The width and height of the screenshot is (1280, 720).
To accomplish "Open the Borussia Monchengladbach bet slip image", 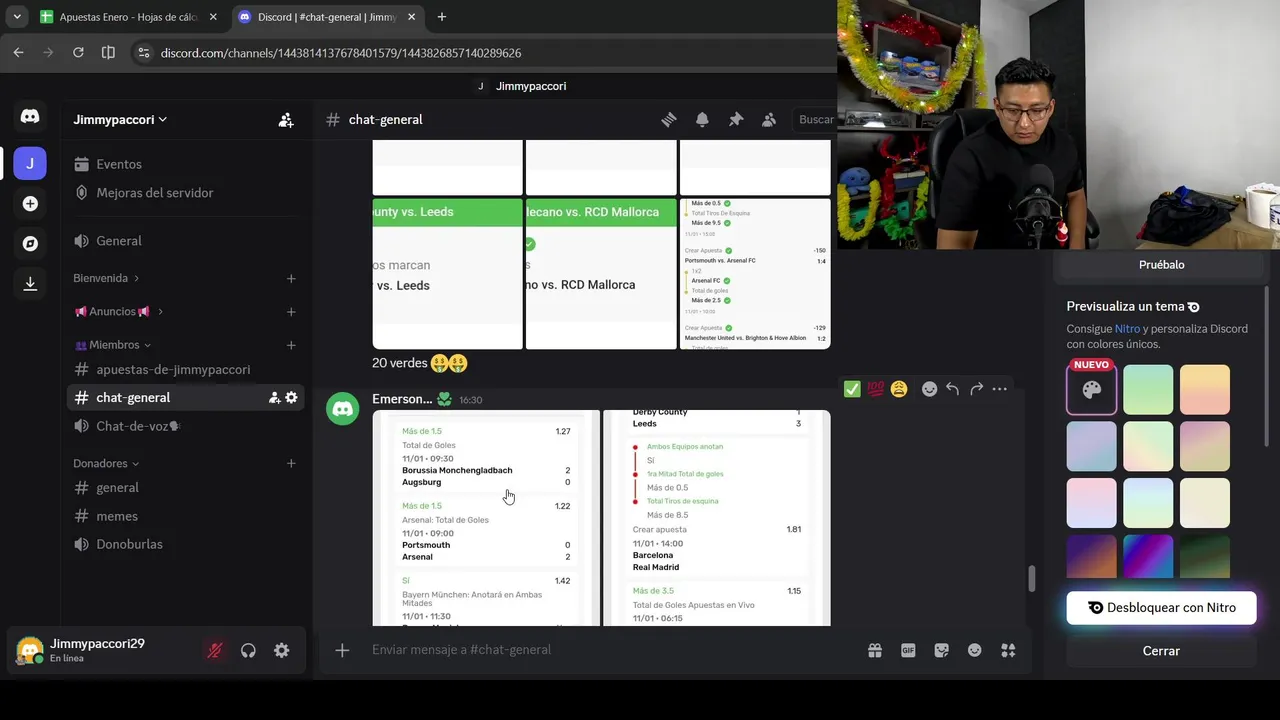I will tap(486, 518).
